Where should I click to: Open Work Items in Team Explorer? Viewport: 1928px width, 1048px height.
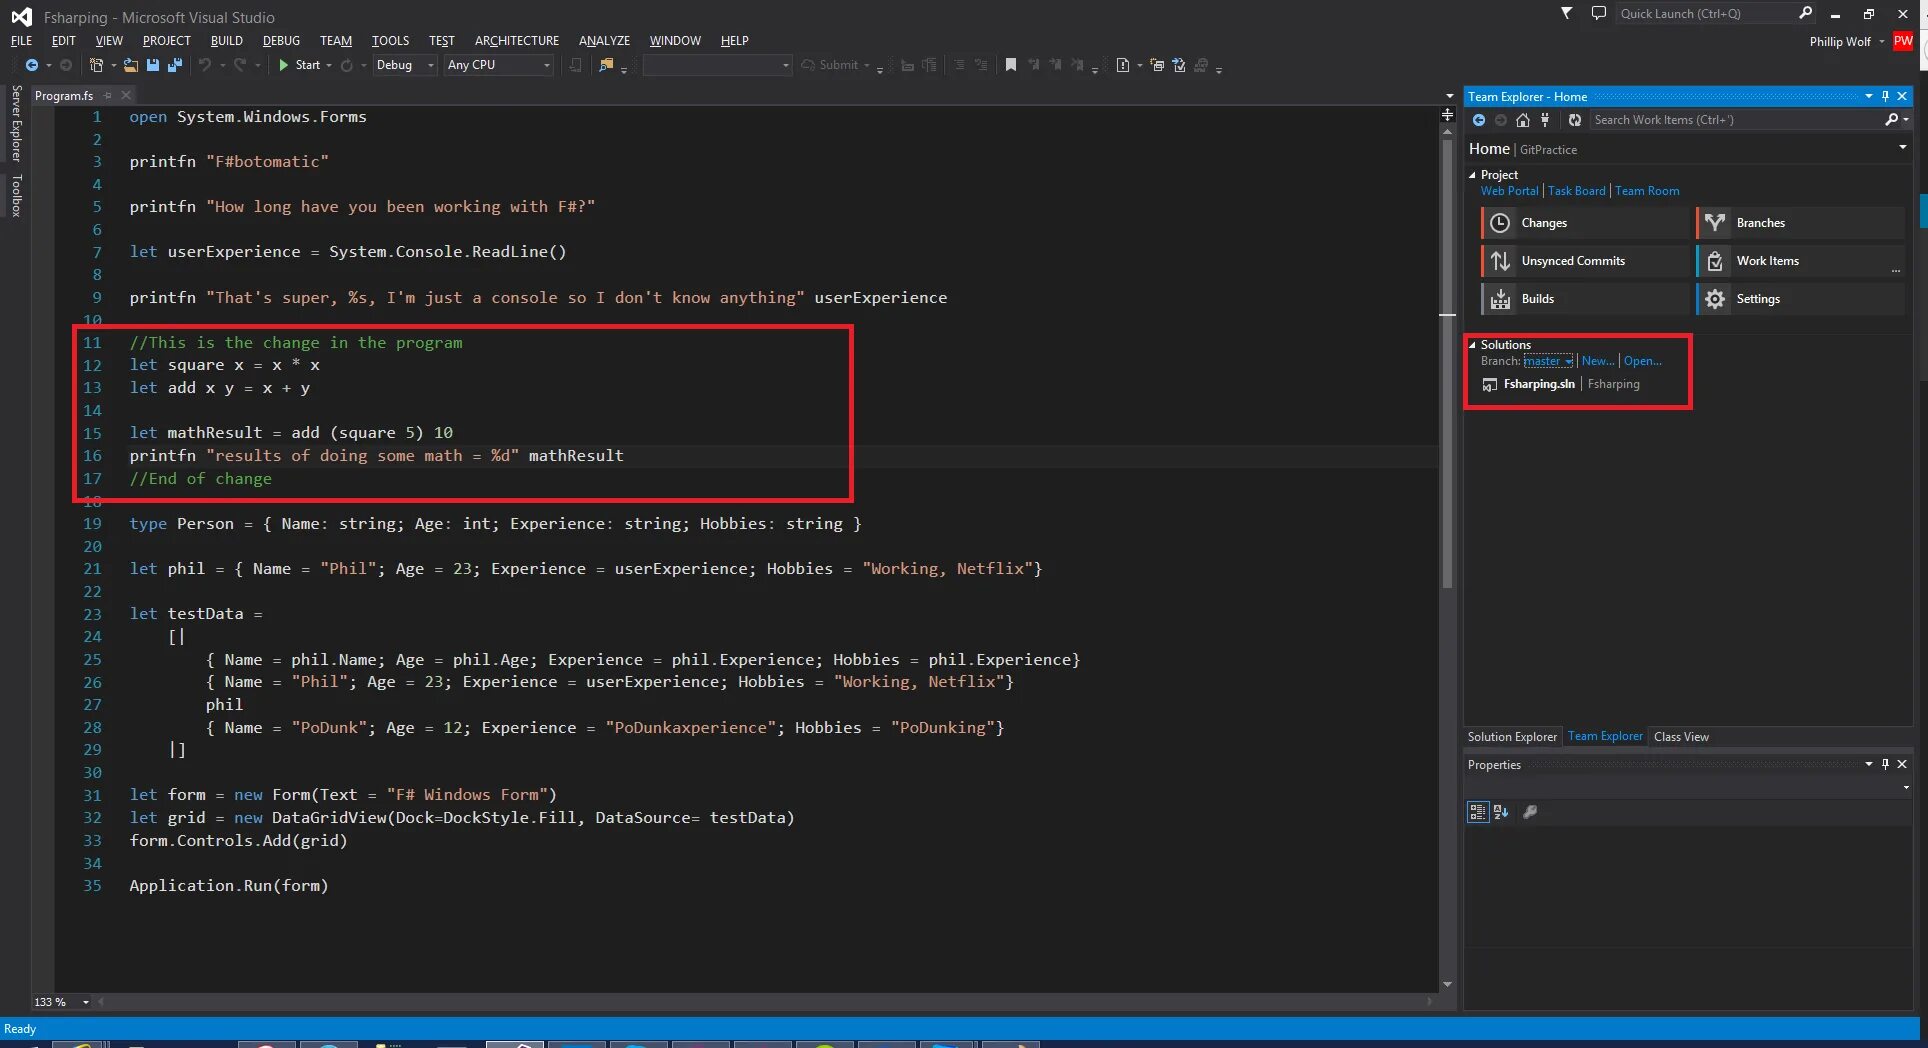1801,261
